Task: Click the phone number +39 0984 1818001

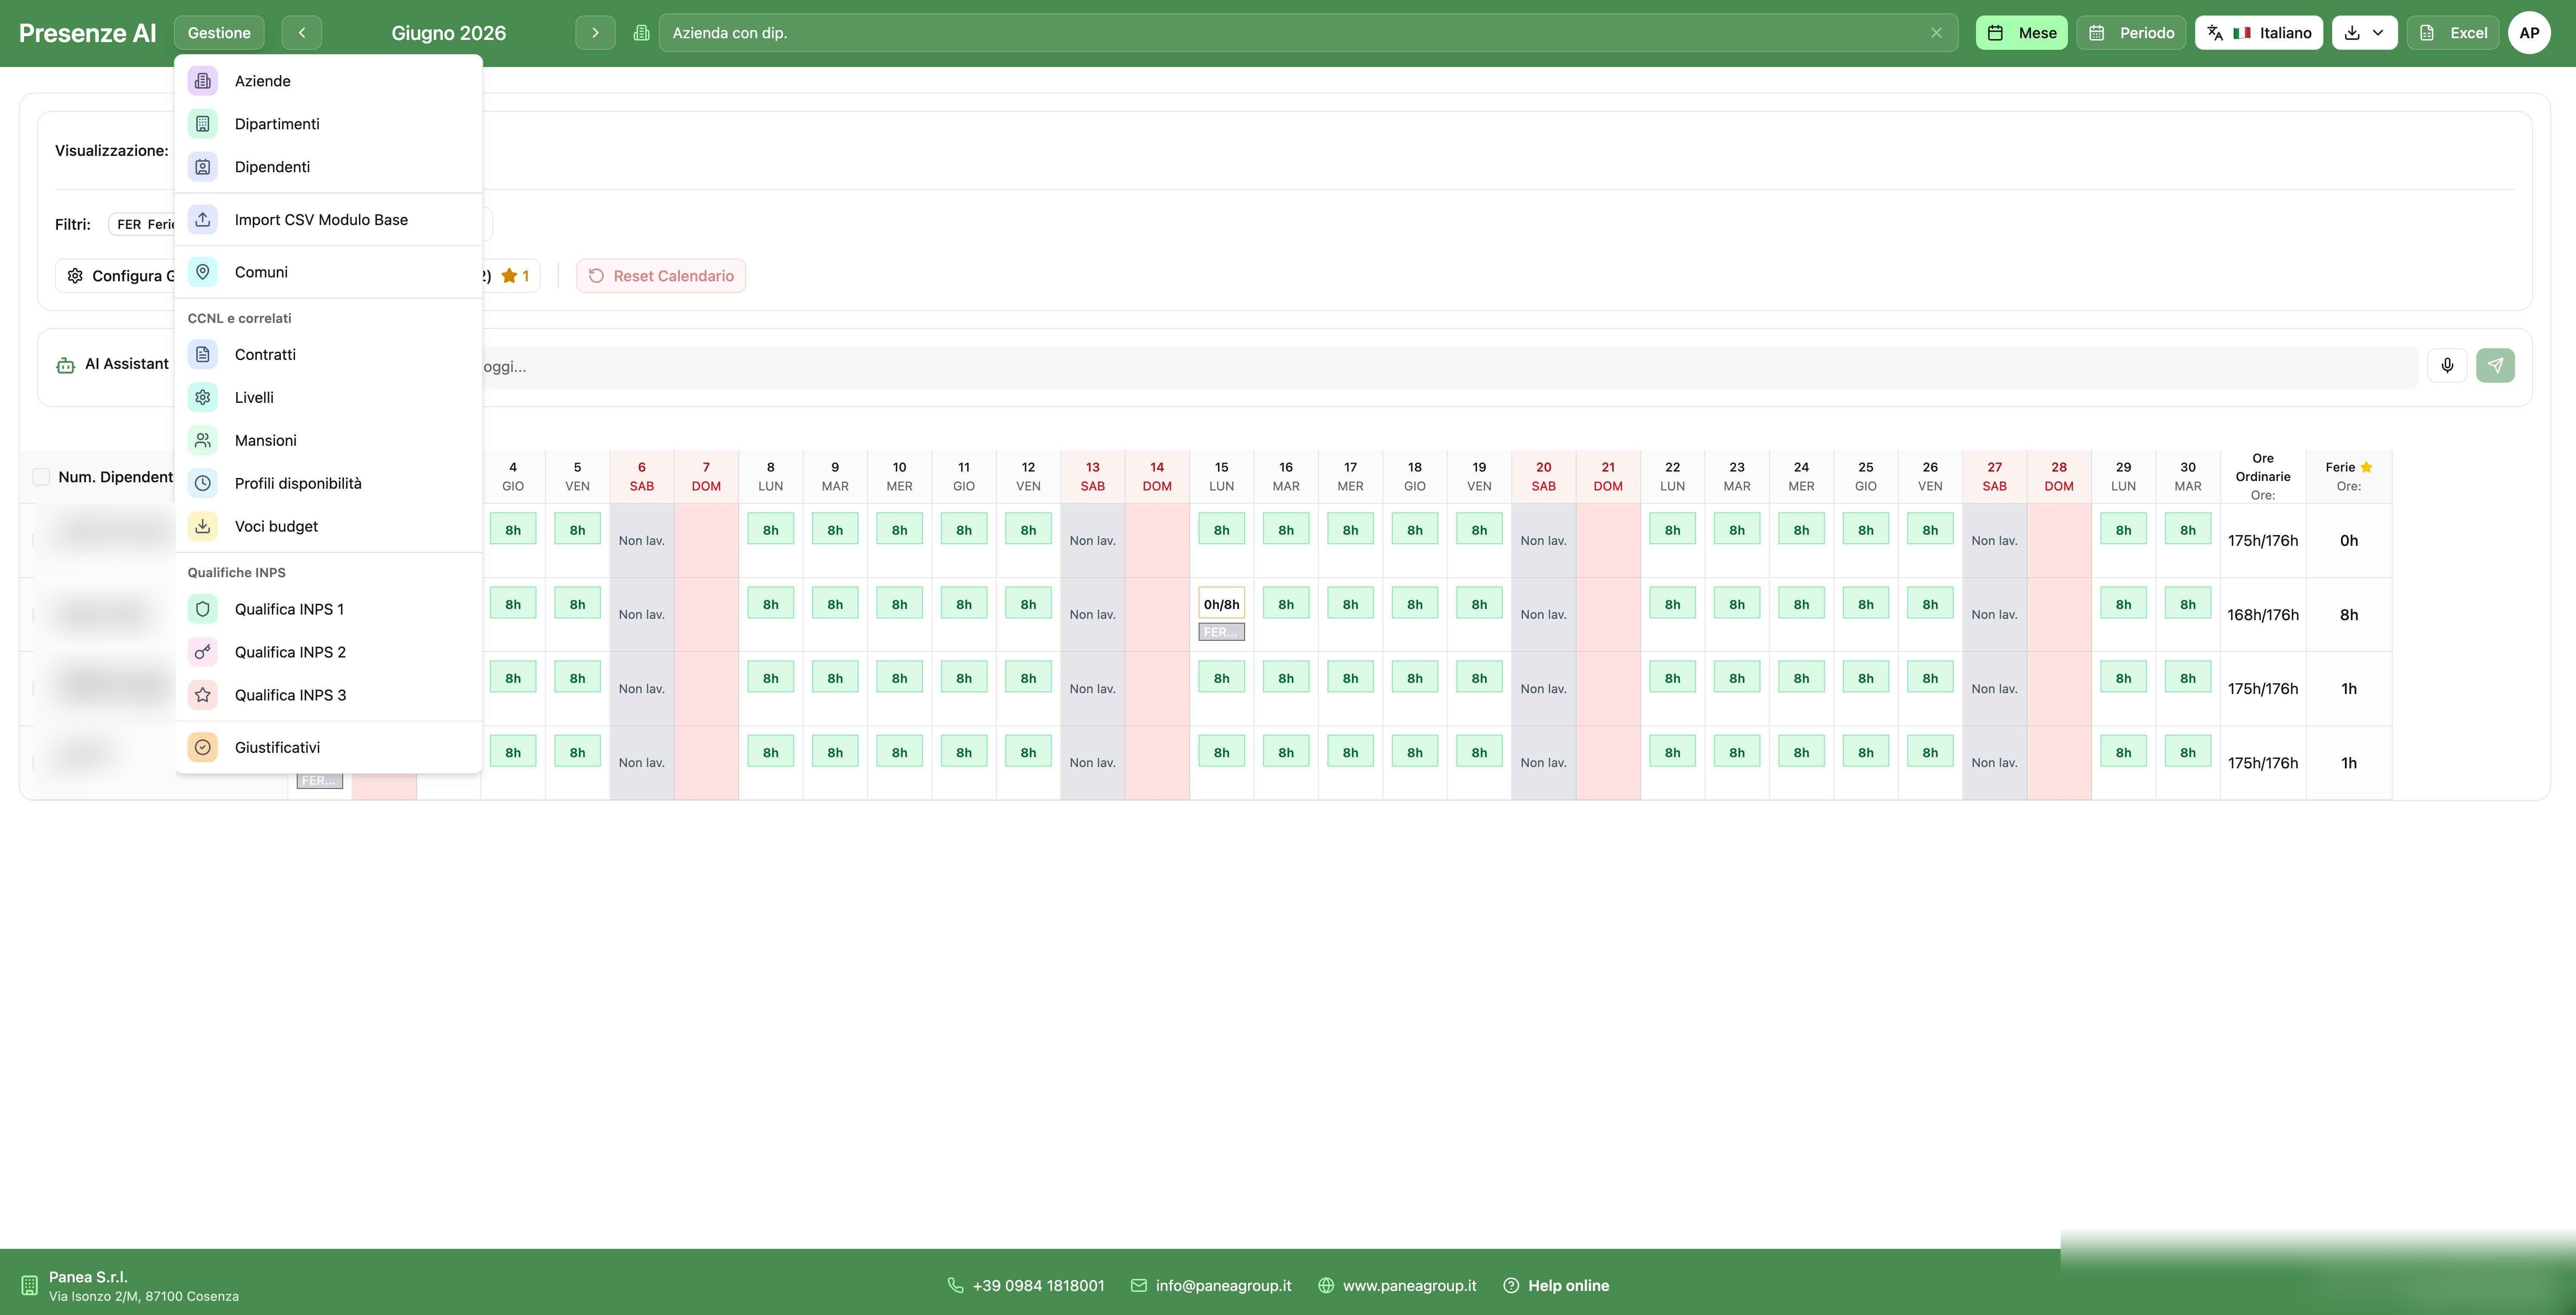Action: tap(1038, 1286)
